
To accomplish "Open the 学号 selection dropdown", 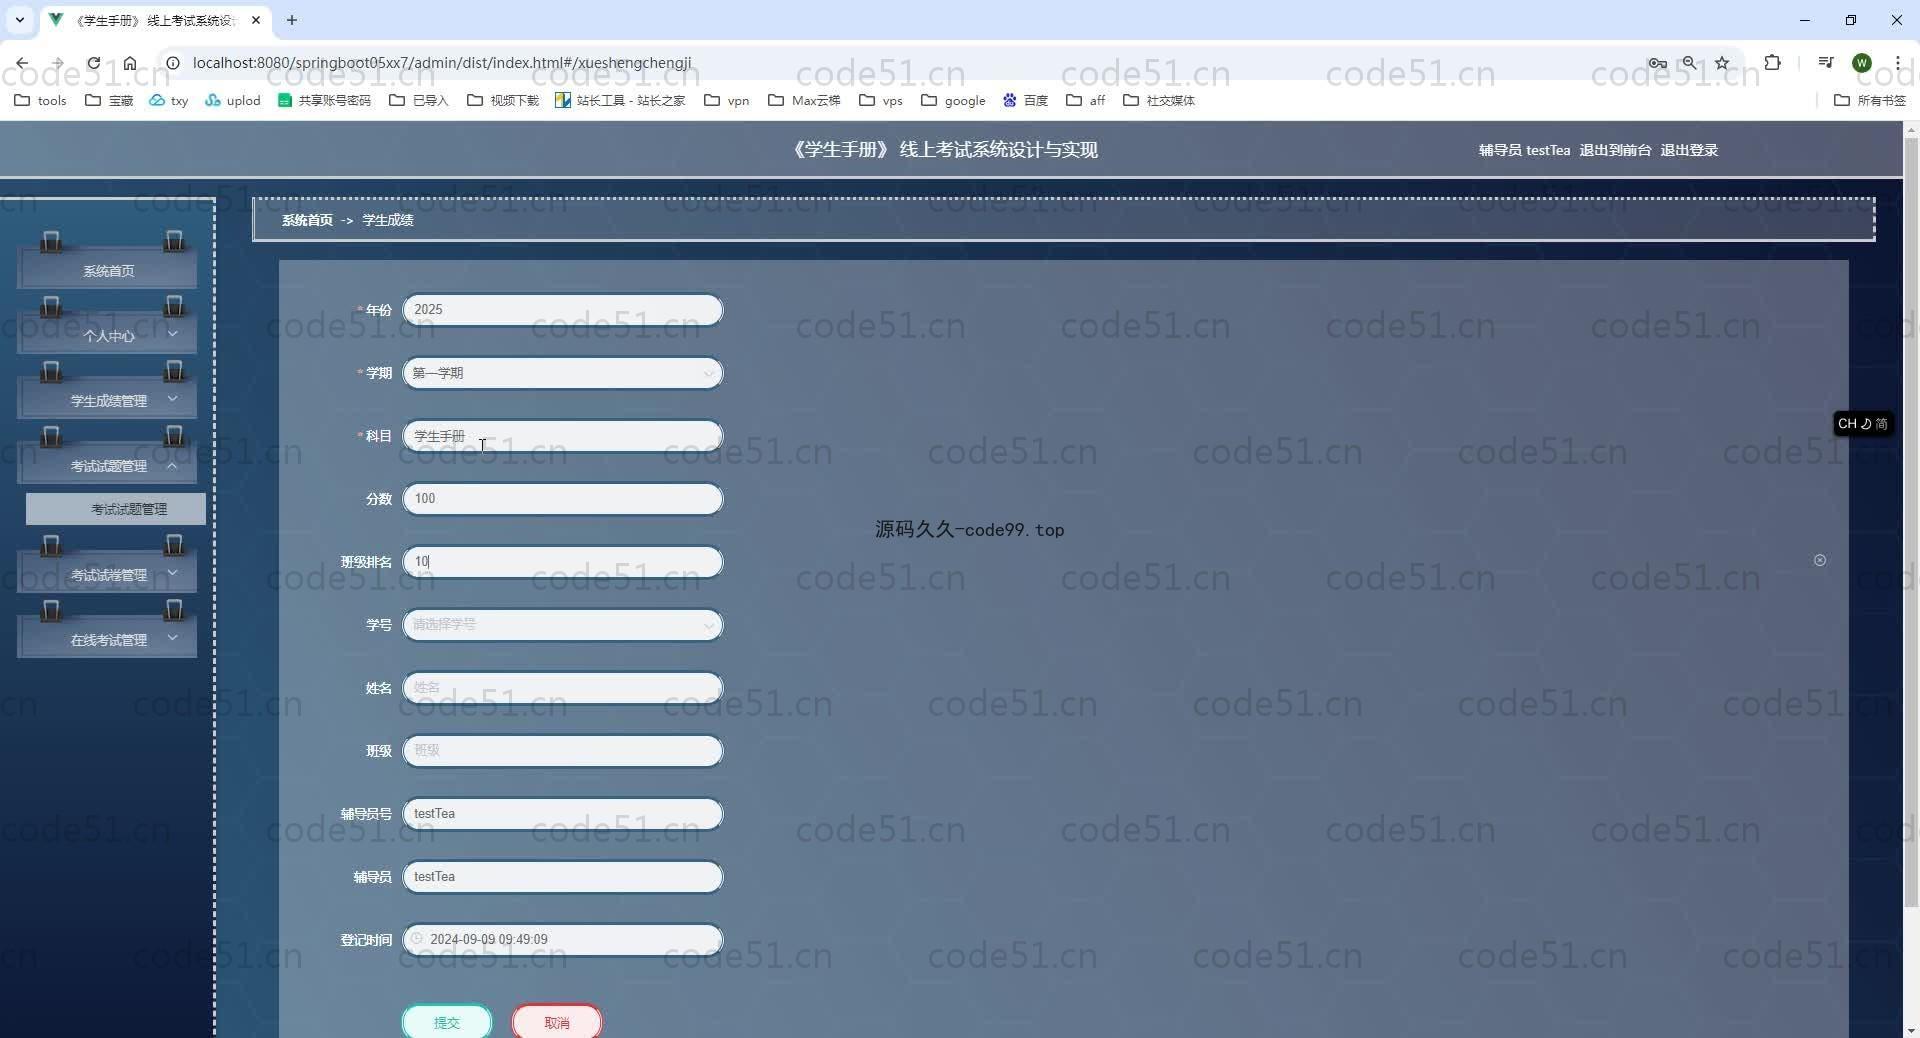I will pos(563,625).
